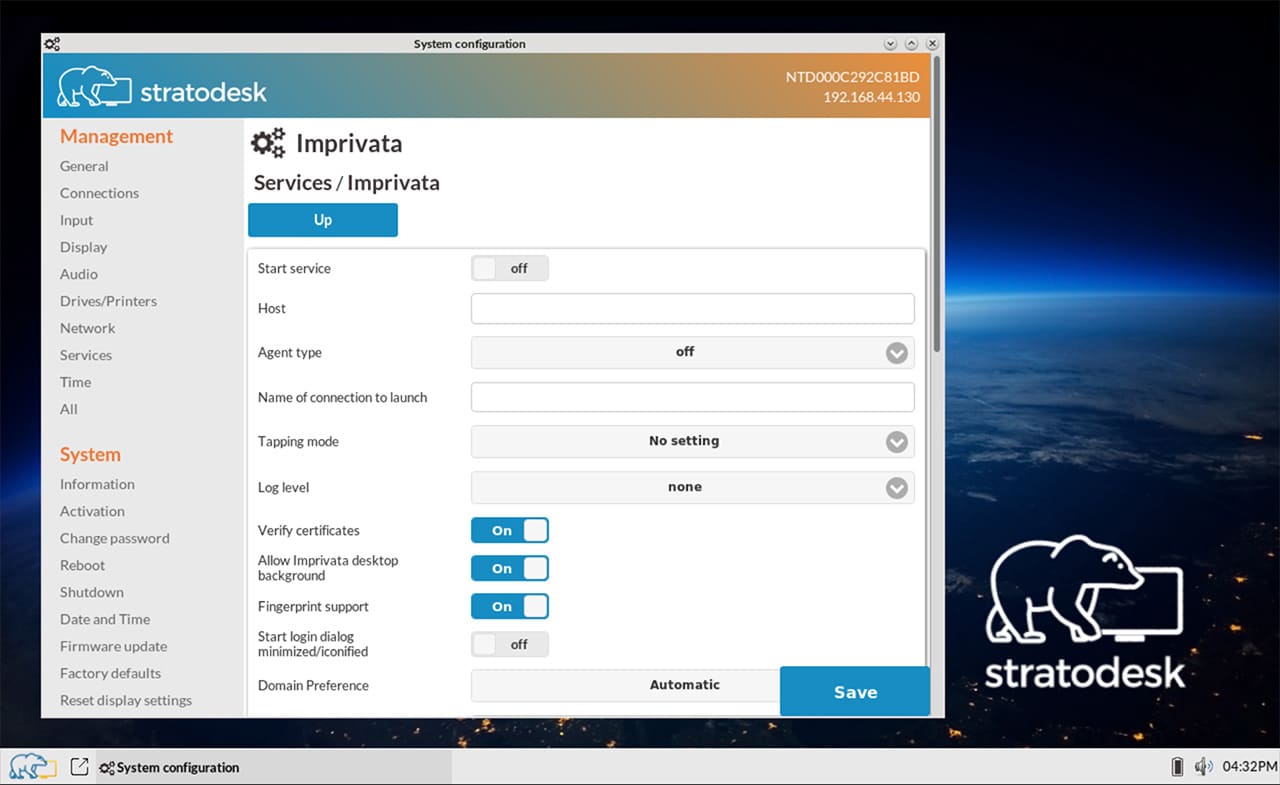1280x785 pixels.
Task: Enable Start login dialog minimized toggle
Action: click(x=510, y=644)
